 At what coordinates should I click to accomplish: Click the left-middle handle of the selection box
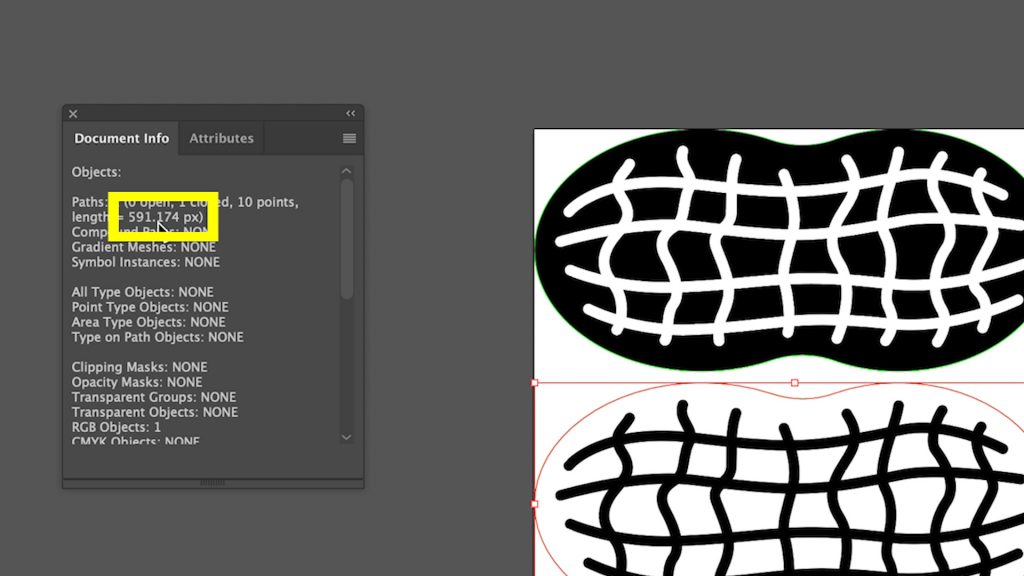click(535, 504)
